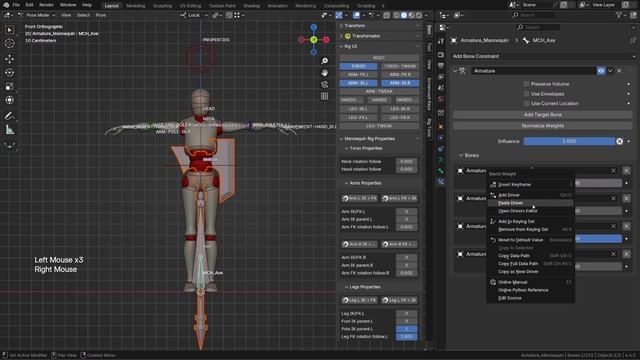
Task: Choose Insert Keyframe from context menu
Action: (x=531, y=184)
